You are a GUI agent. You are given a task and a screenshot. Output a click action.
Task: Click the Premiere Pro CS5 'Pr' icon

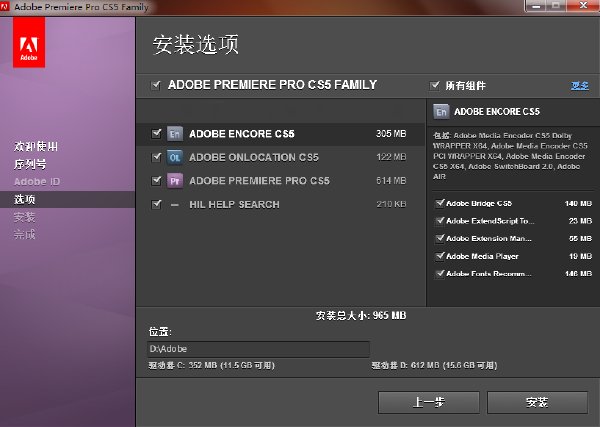pos(175,181)
